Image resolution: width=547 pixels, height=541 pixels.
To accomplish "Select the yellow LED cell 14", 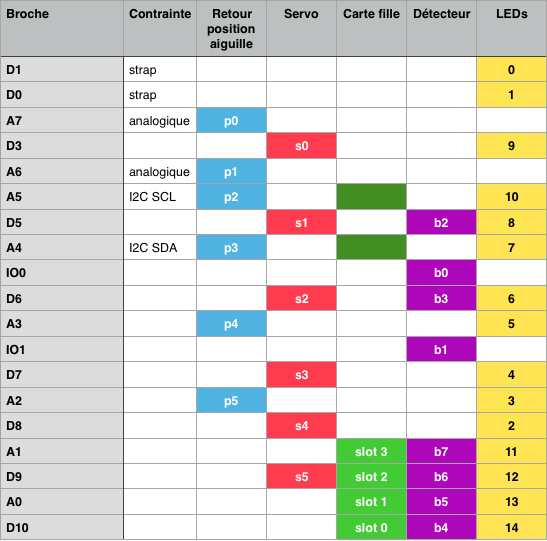I will pos(511,527).
